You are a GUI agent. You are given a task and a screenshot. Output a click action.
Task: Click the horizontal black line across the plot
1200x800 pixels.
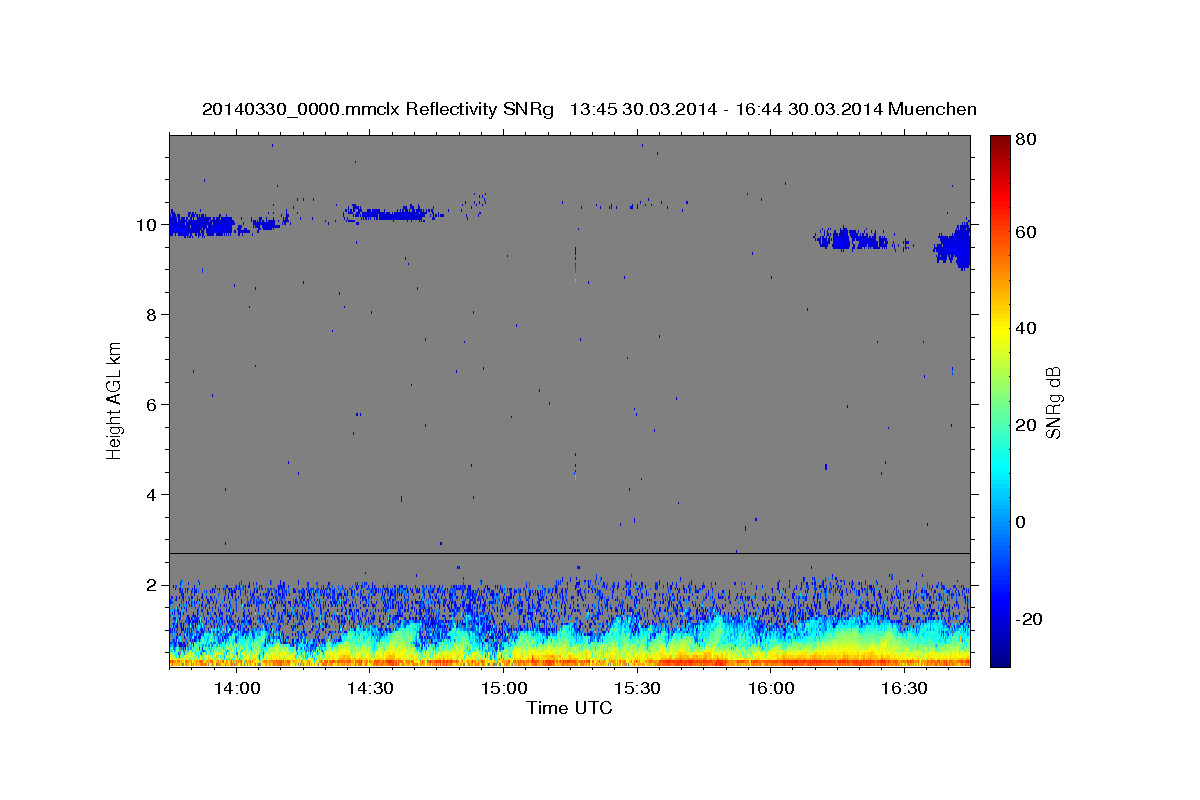click(x=570, y=553)
